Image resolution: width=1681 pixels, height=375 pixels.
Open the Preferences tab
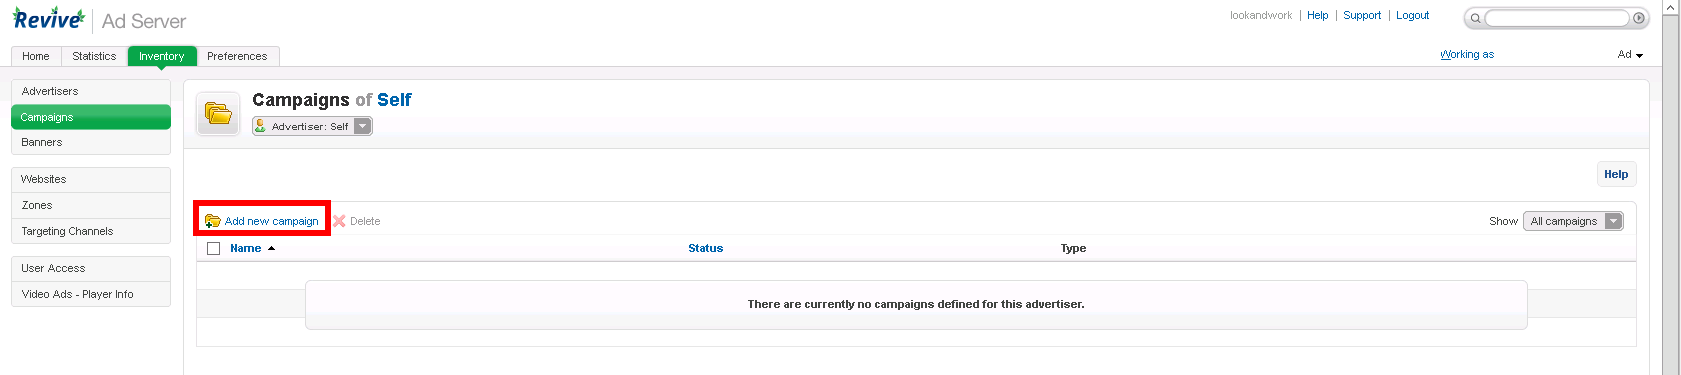pos(237,56)
